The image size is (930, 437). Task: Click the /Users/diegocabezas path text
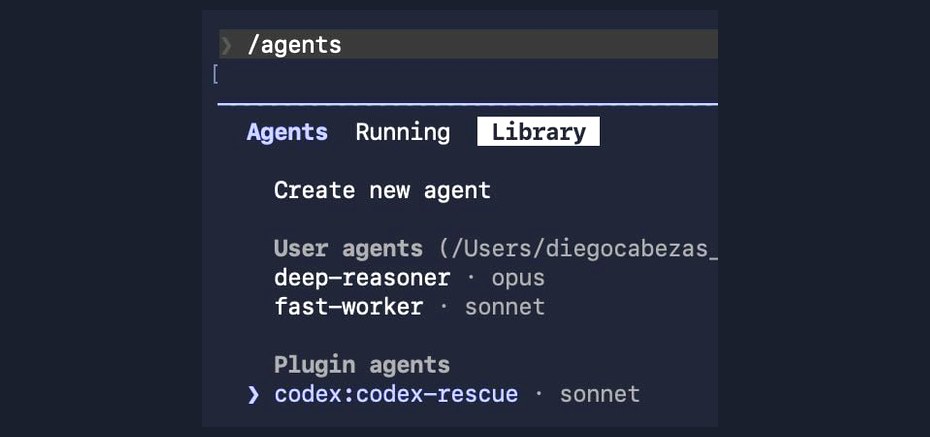(x=578, y=249)
